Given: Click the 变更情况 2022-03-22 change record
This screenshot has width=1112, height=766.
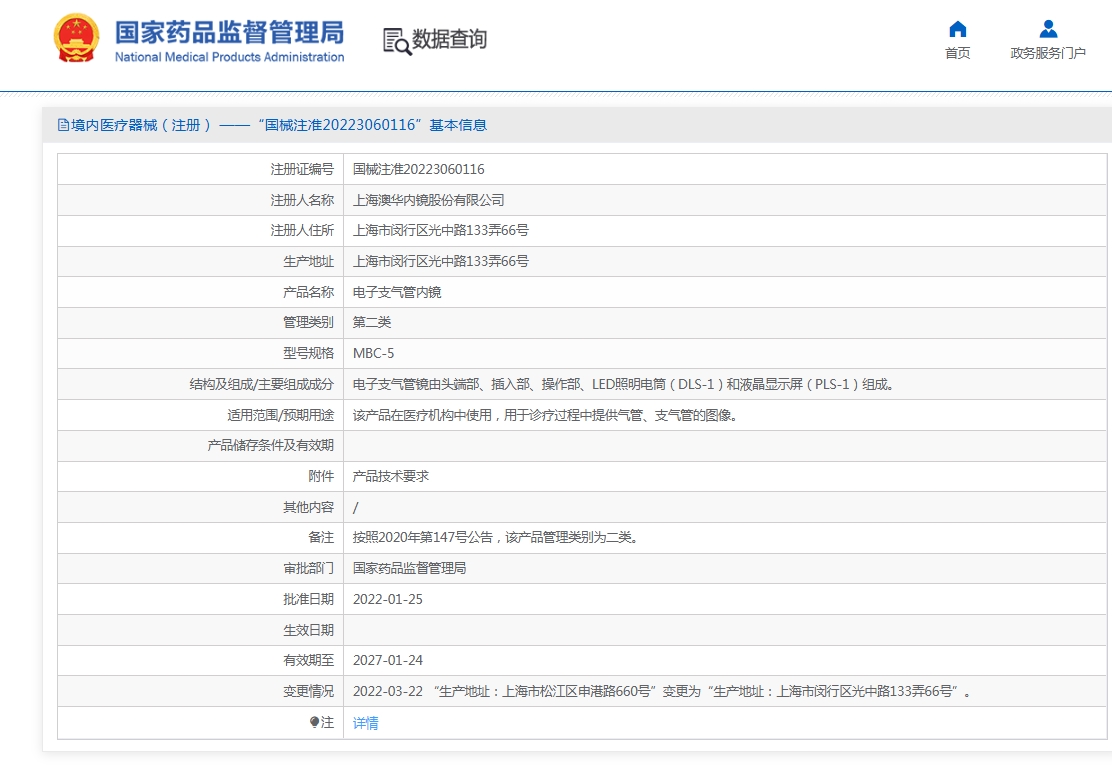Looking at the screenshot, I should click(x=661, y=692).
